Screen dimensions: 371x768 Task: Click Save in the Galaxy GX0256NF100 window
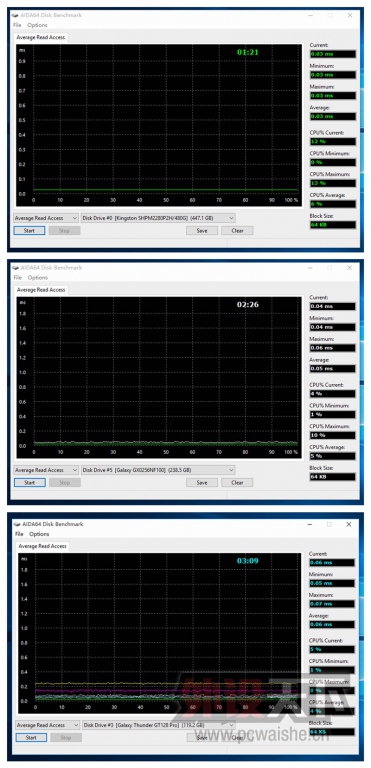202,483
